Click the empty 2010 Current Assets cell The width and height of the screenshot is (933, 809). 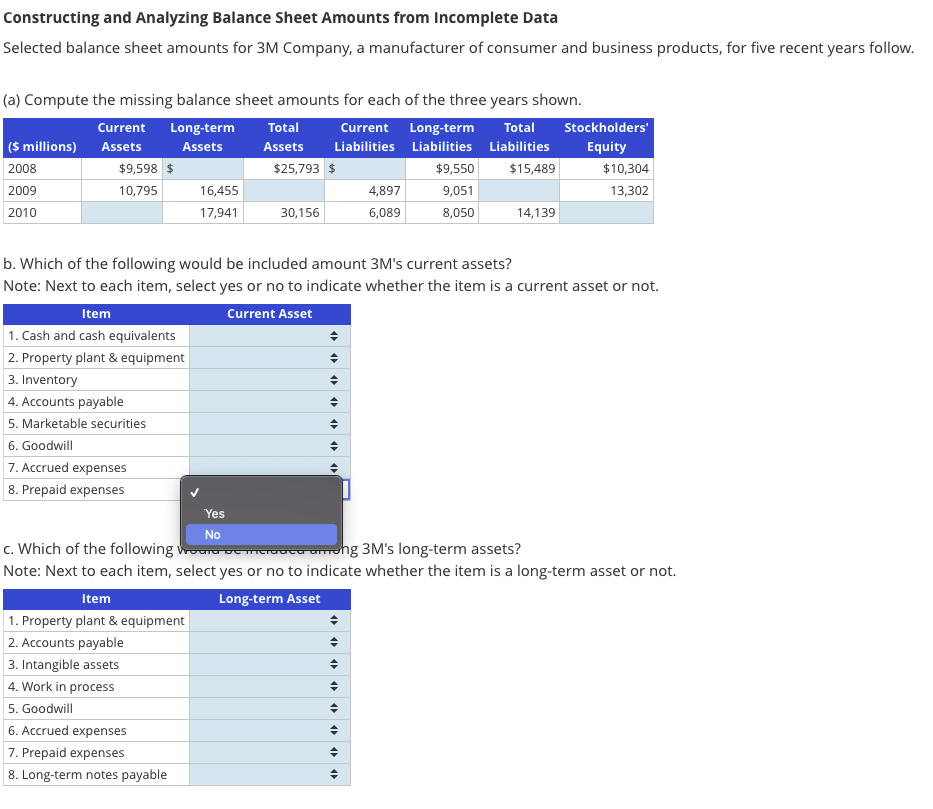click(121, 212)
